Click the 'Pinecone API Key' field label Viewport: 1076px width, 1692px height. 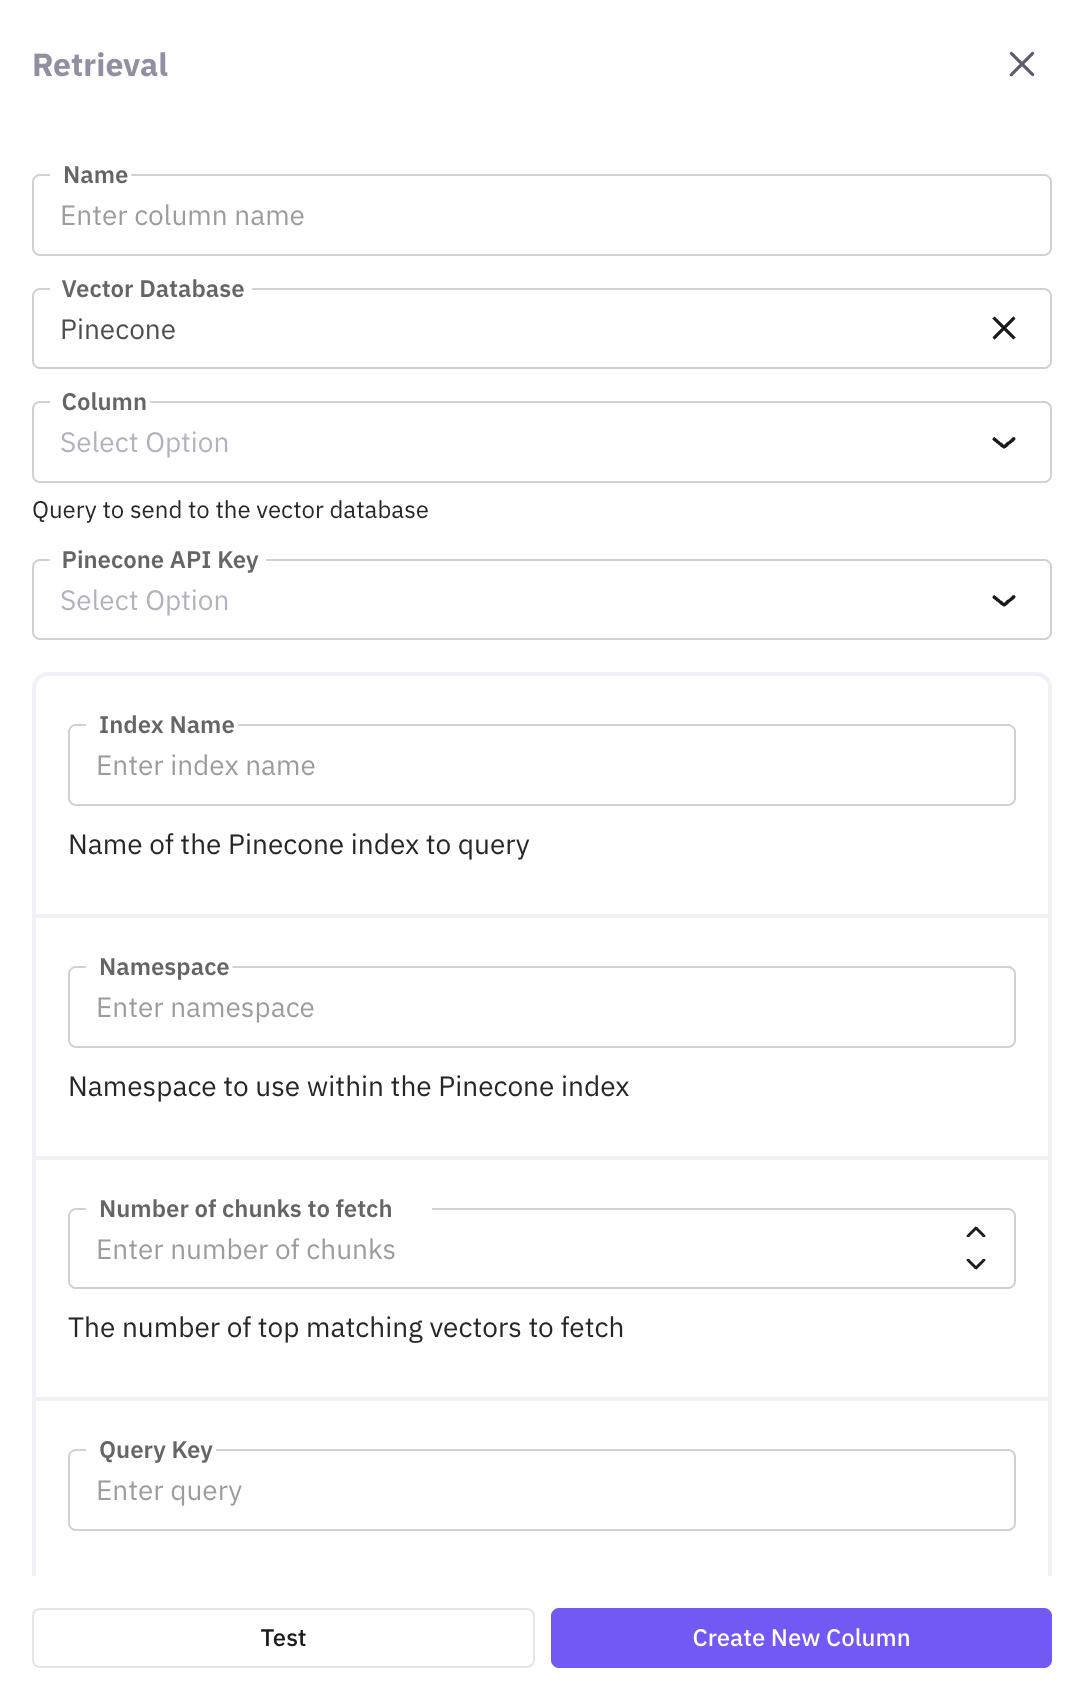pyautogui.click(x=160, y=560)
